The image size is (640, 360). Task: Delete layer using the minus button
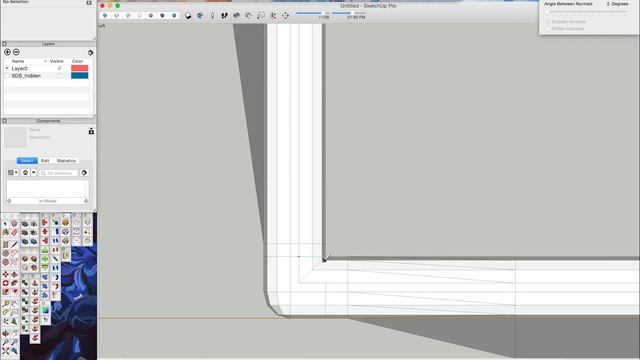(16, 52)
